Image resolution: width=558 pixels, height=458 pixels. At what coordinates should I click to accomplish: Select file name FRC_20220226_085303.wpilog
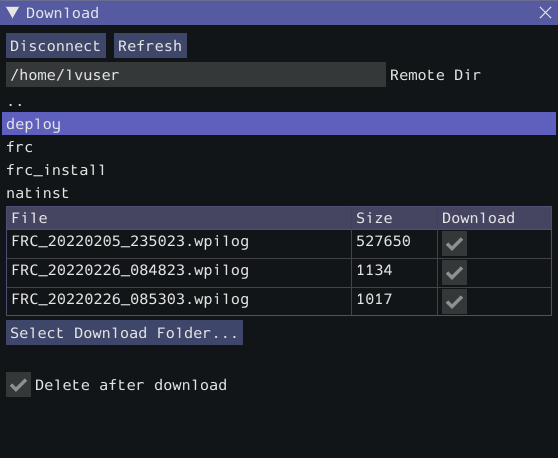(130, 300)
